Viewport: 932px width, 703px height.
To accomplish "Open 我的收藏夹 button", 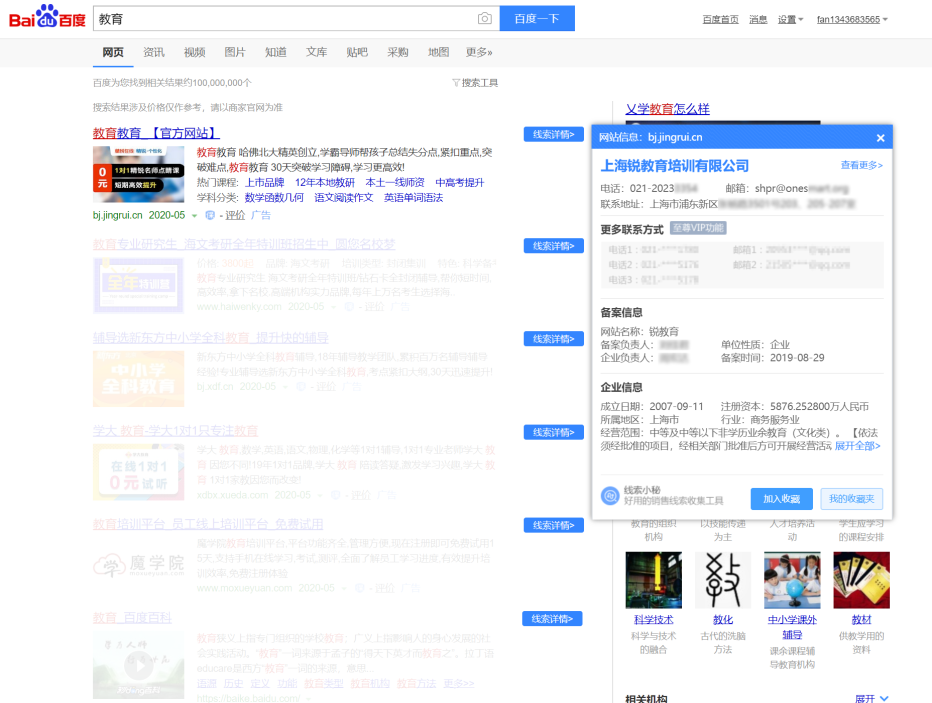I will [851, 499].
